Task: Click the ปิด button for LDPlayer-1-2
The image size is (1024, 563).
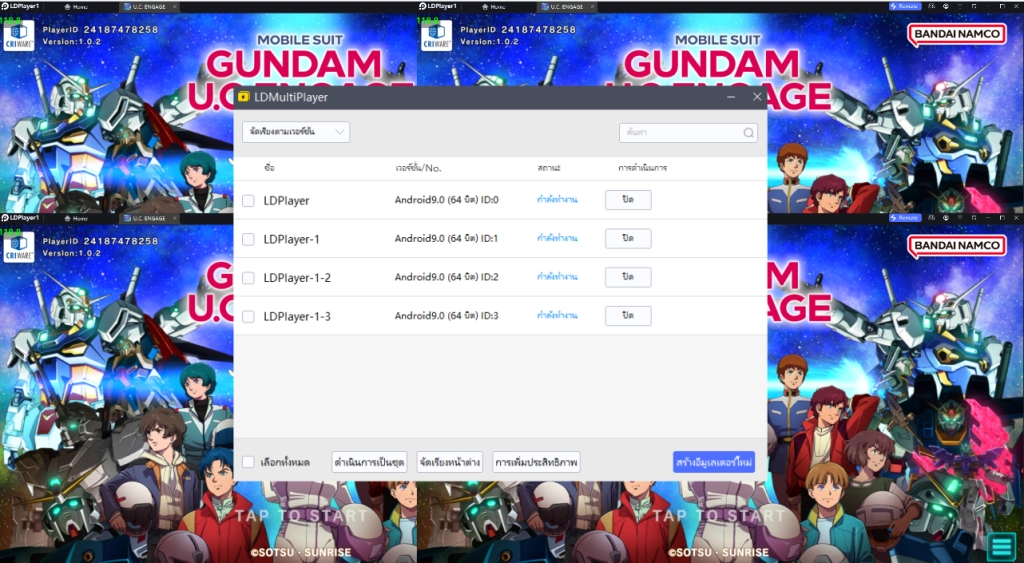Action: (x=628, y=277)
